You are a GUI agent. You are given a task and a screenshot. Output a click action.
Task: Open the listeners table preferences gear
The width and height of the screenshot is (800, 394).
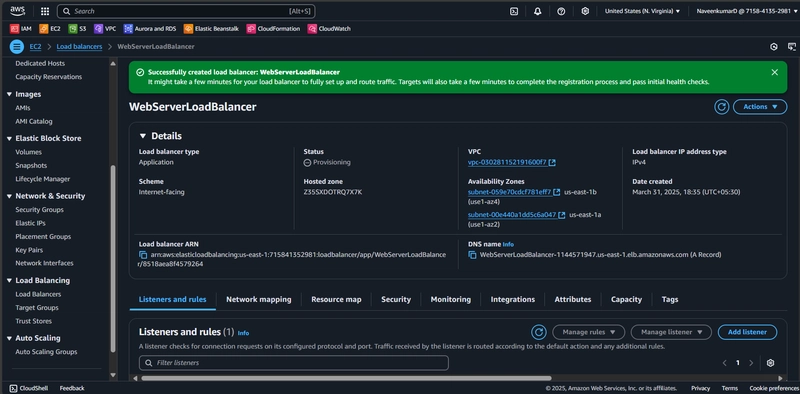point(770,363)
